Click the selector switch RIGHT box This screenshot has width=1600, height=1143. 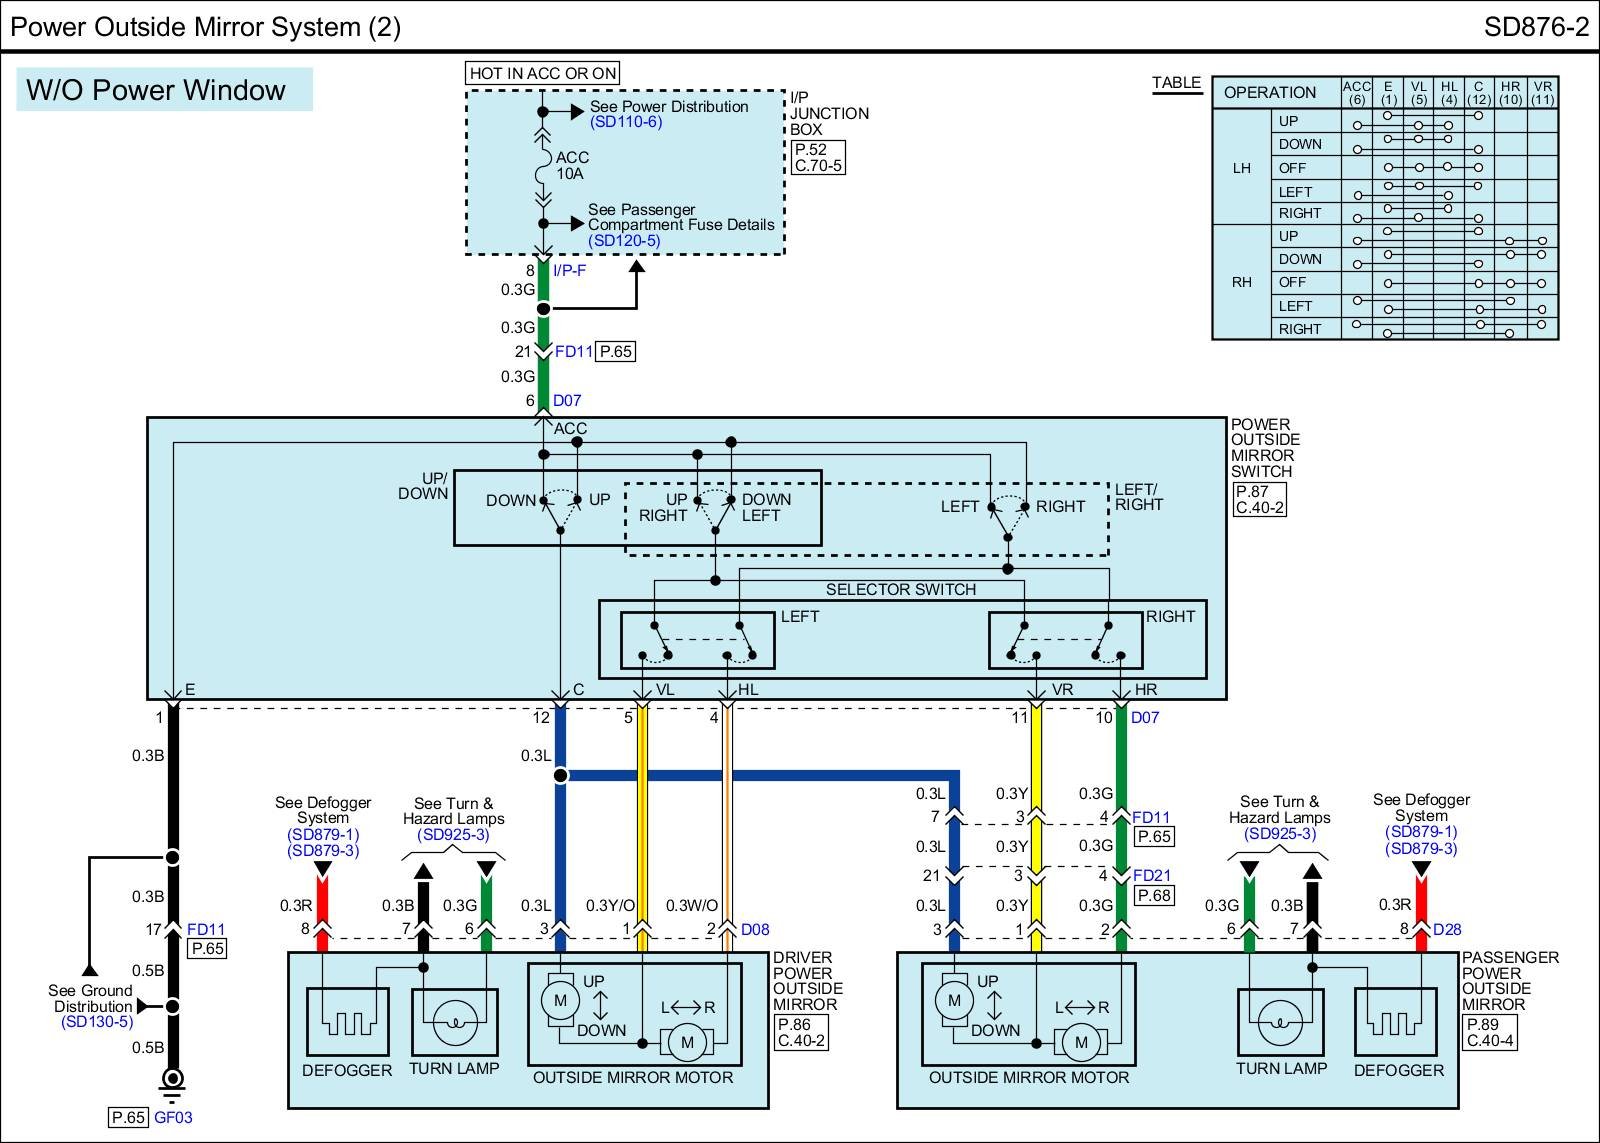point(1065,640)
